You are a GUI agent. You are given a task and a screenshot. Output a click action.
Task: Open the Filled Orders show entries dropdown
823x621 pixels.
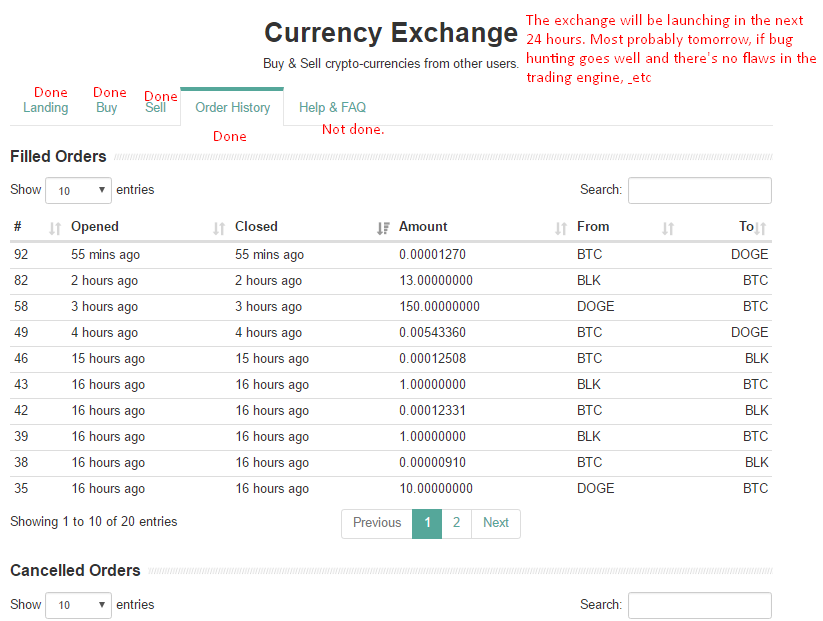78,191
